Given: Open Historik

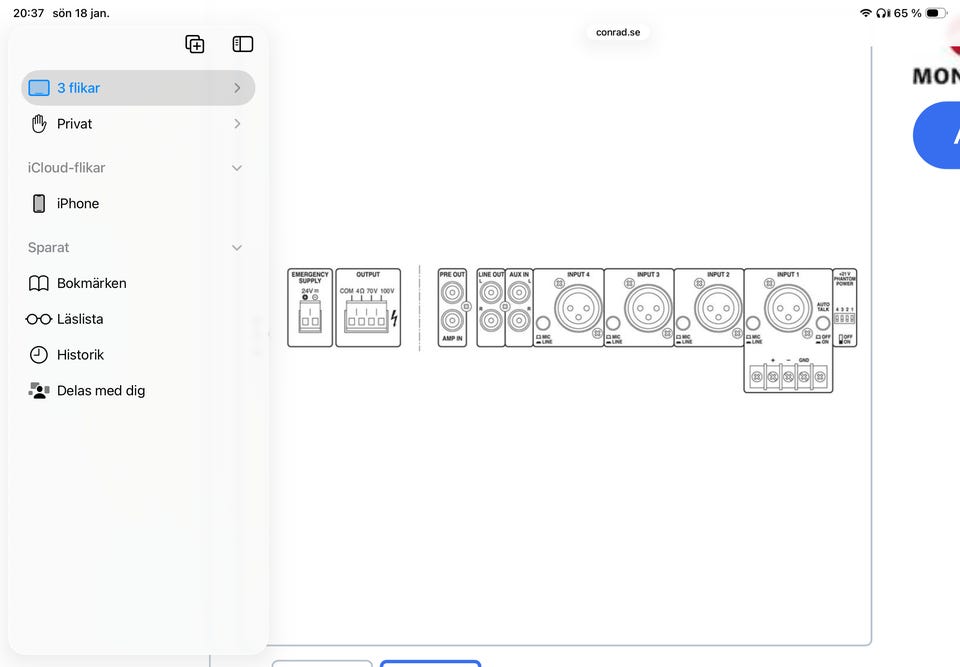Looking at the screenshot, I should click(138, 355).
